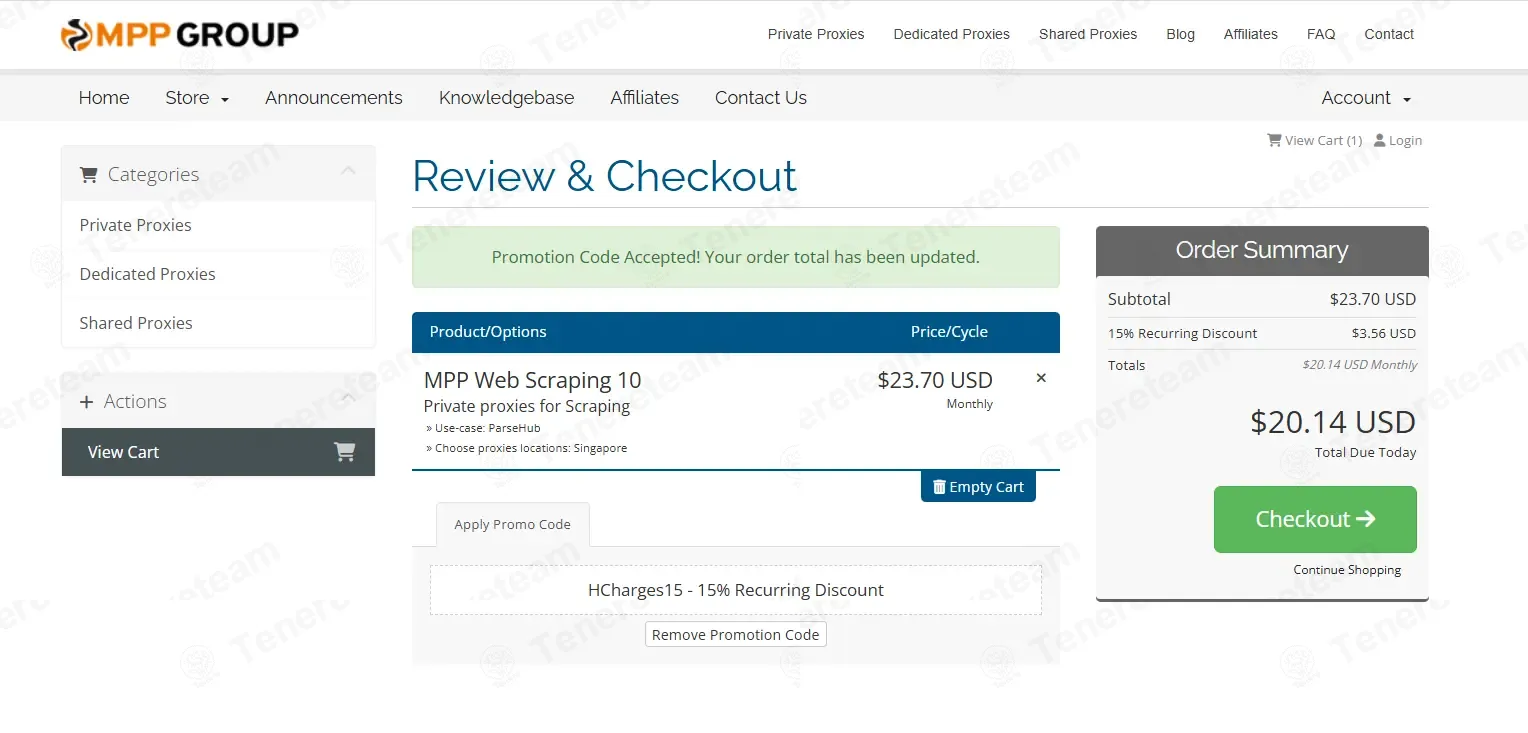The image size is (1528, 733).
Task: Click the '$20.14 USD Monthly' totals value
Action: pos(1360,365)
